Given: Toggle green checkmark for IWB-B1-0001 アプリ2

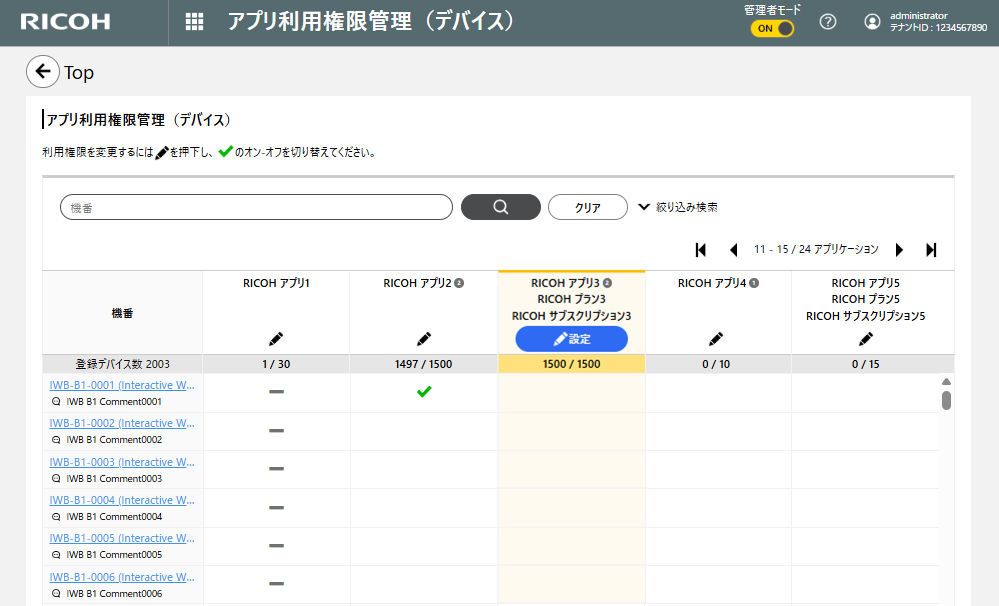Looking at the screenshot, I should click(x=423, y=391).
